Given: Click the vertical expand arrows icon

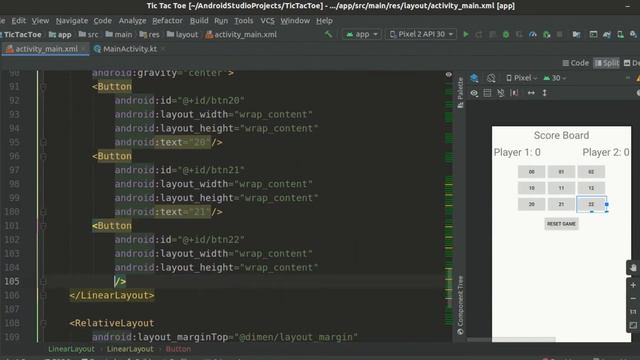Looking at the screenshot, I should pyautogui.click(x=544, y=93).
